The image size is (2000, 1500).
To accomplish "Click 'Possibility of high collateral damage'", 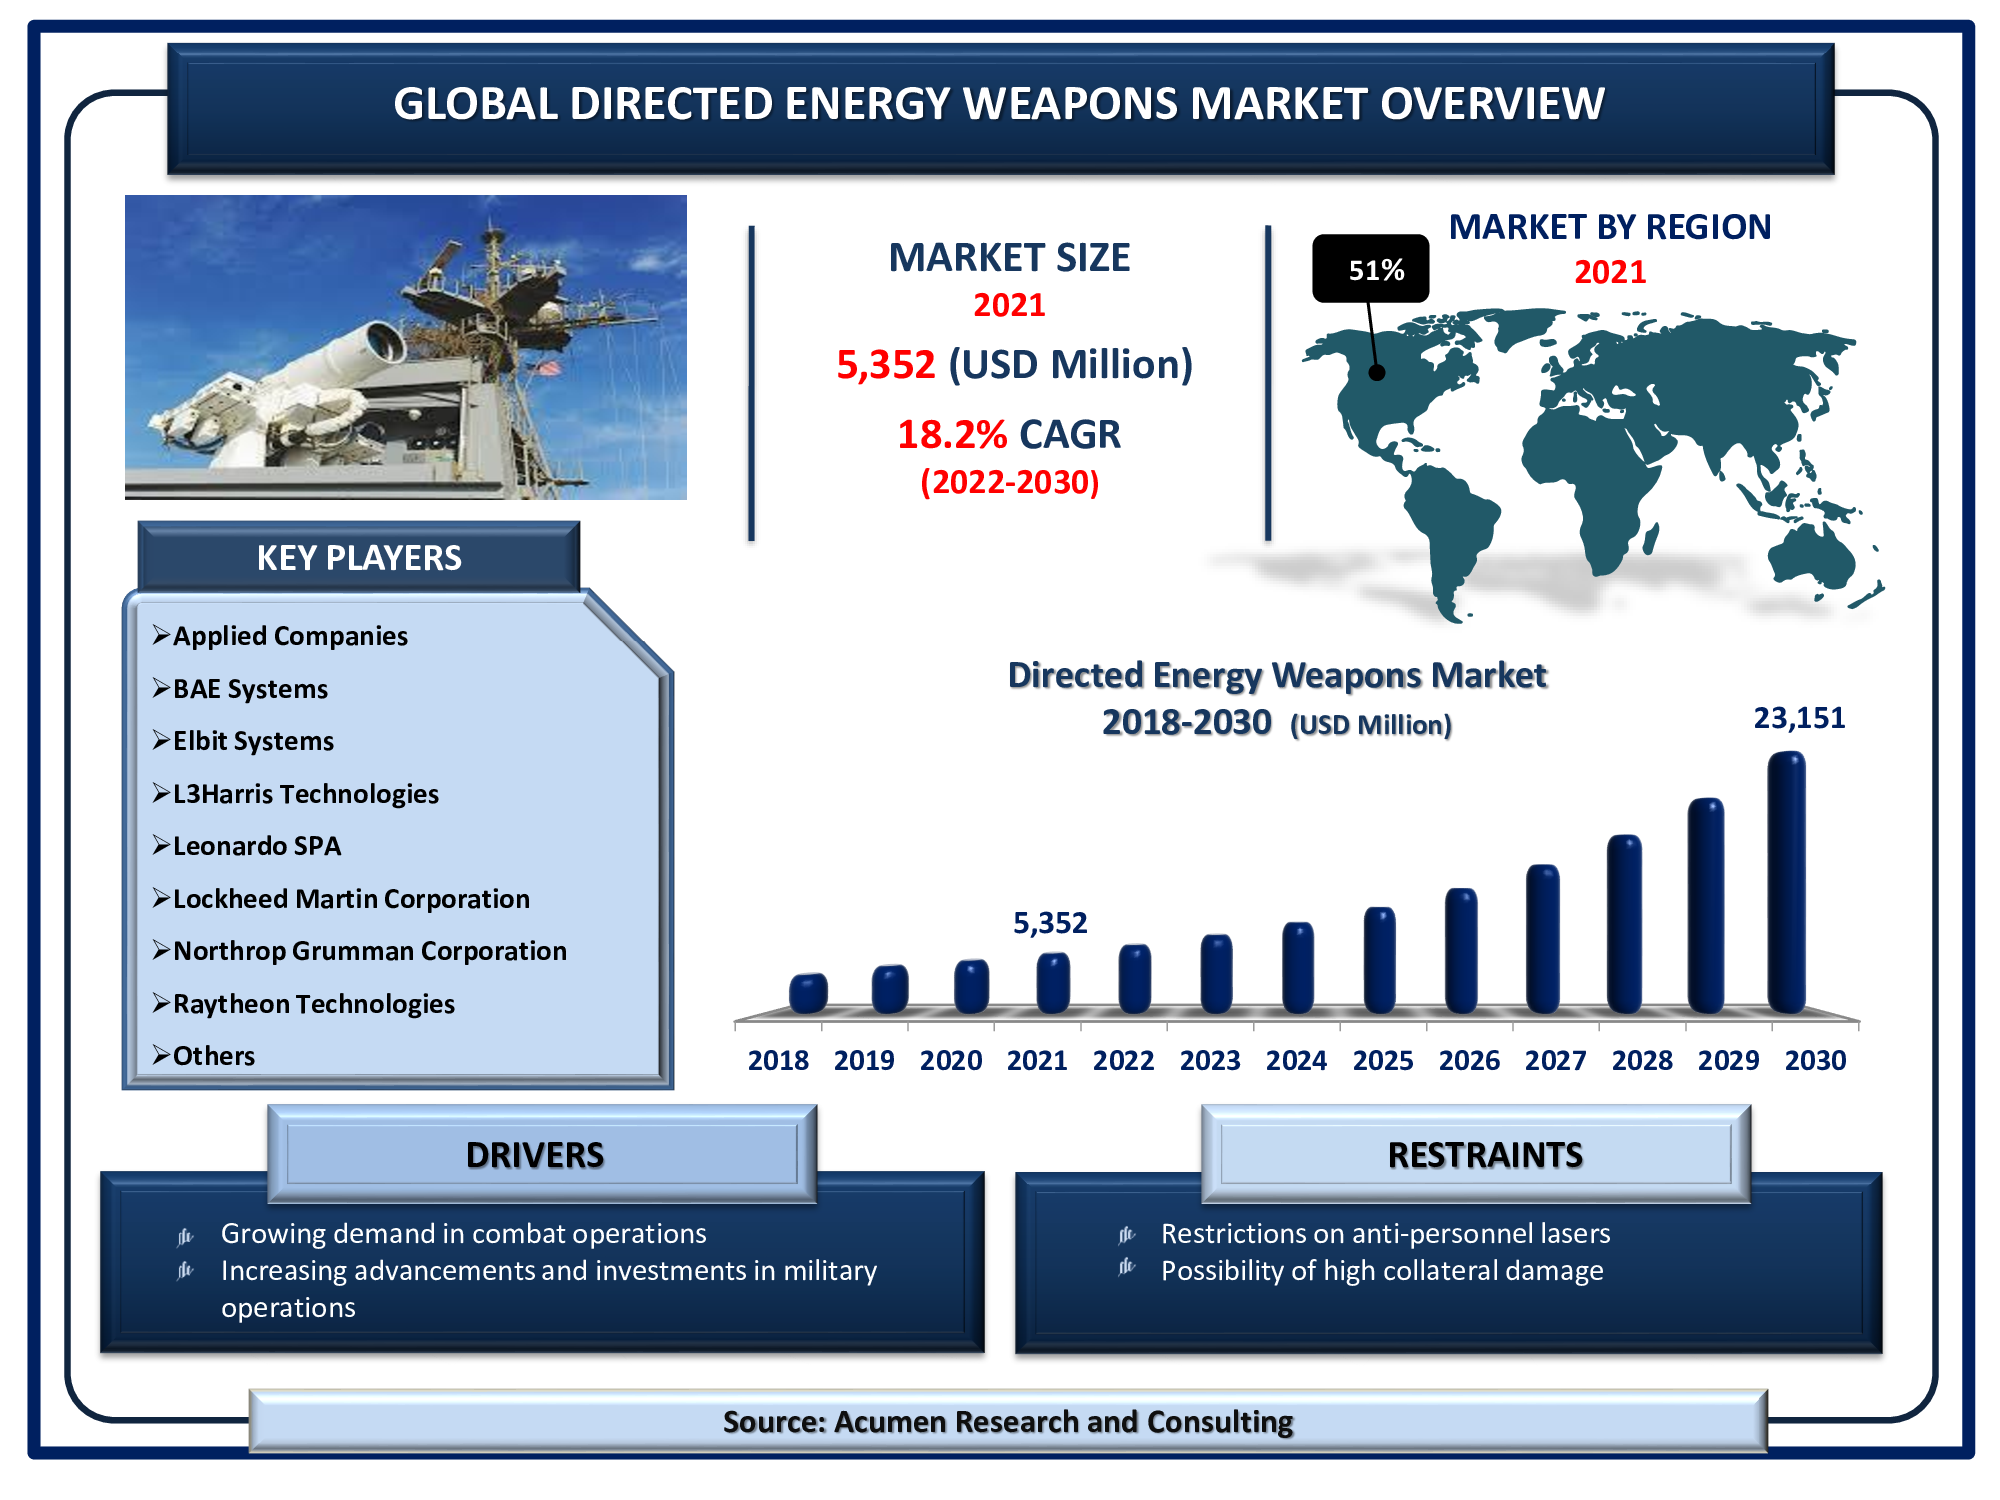I will point(1382,1271).
